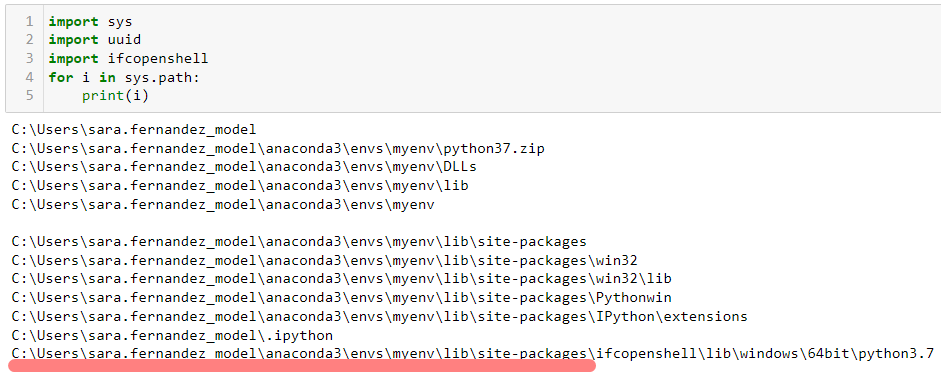Click the 'import sys' code line
Viewport: 941px width, 374px height.
pyautogui.click(x=90, y=22)
